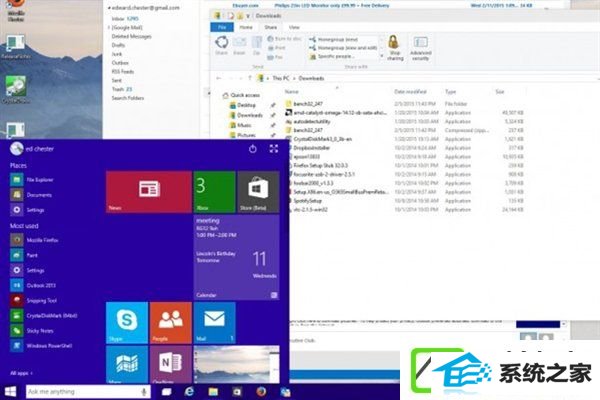Go up one folder level
This screenshot has height=400, width=600.
(x=249, y=78)
